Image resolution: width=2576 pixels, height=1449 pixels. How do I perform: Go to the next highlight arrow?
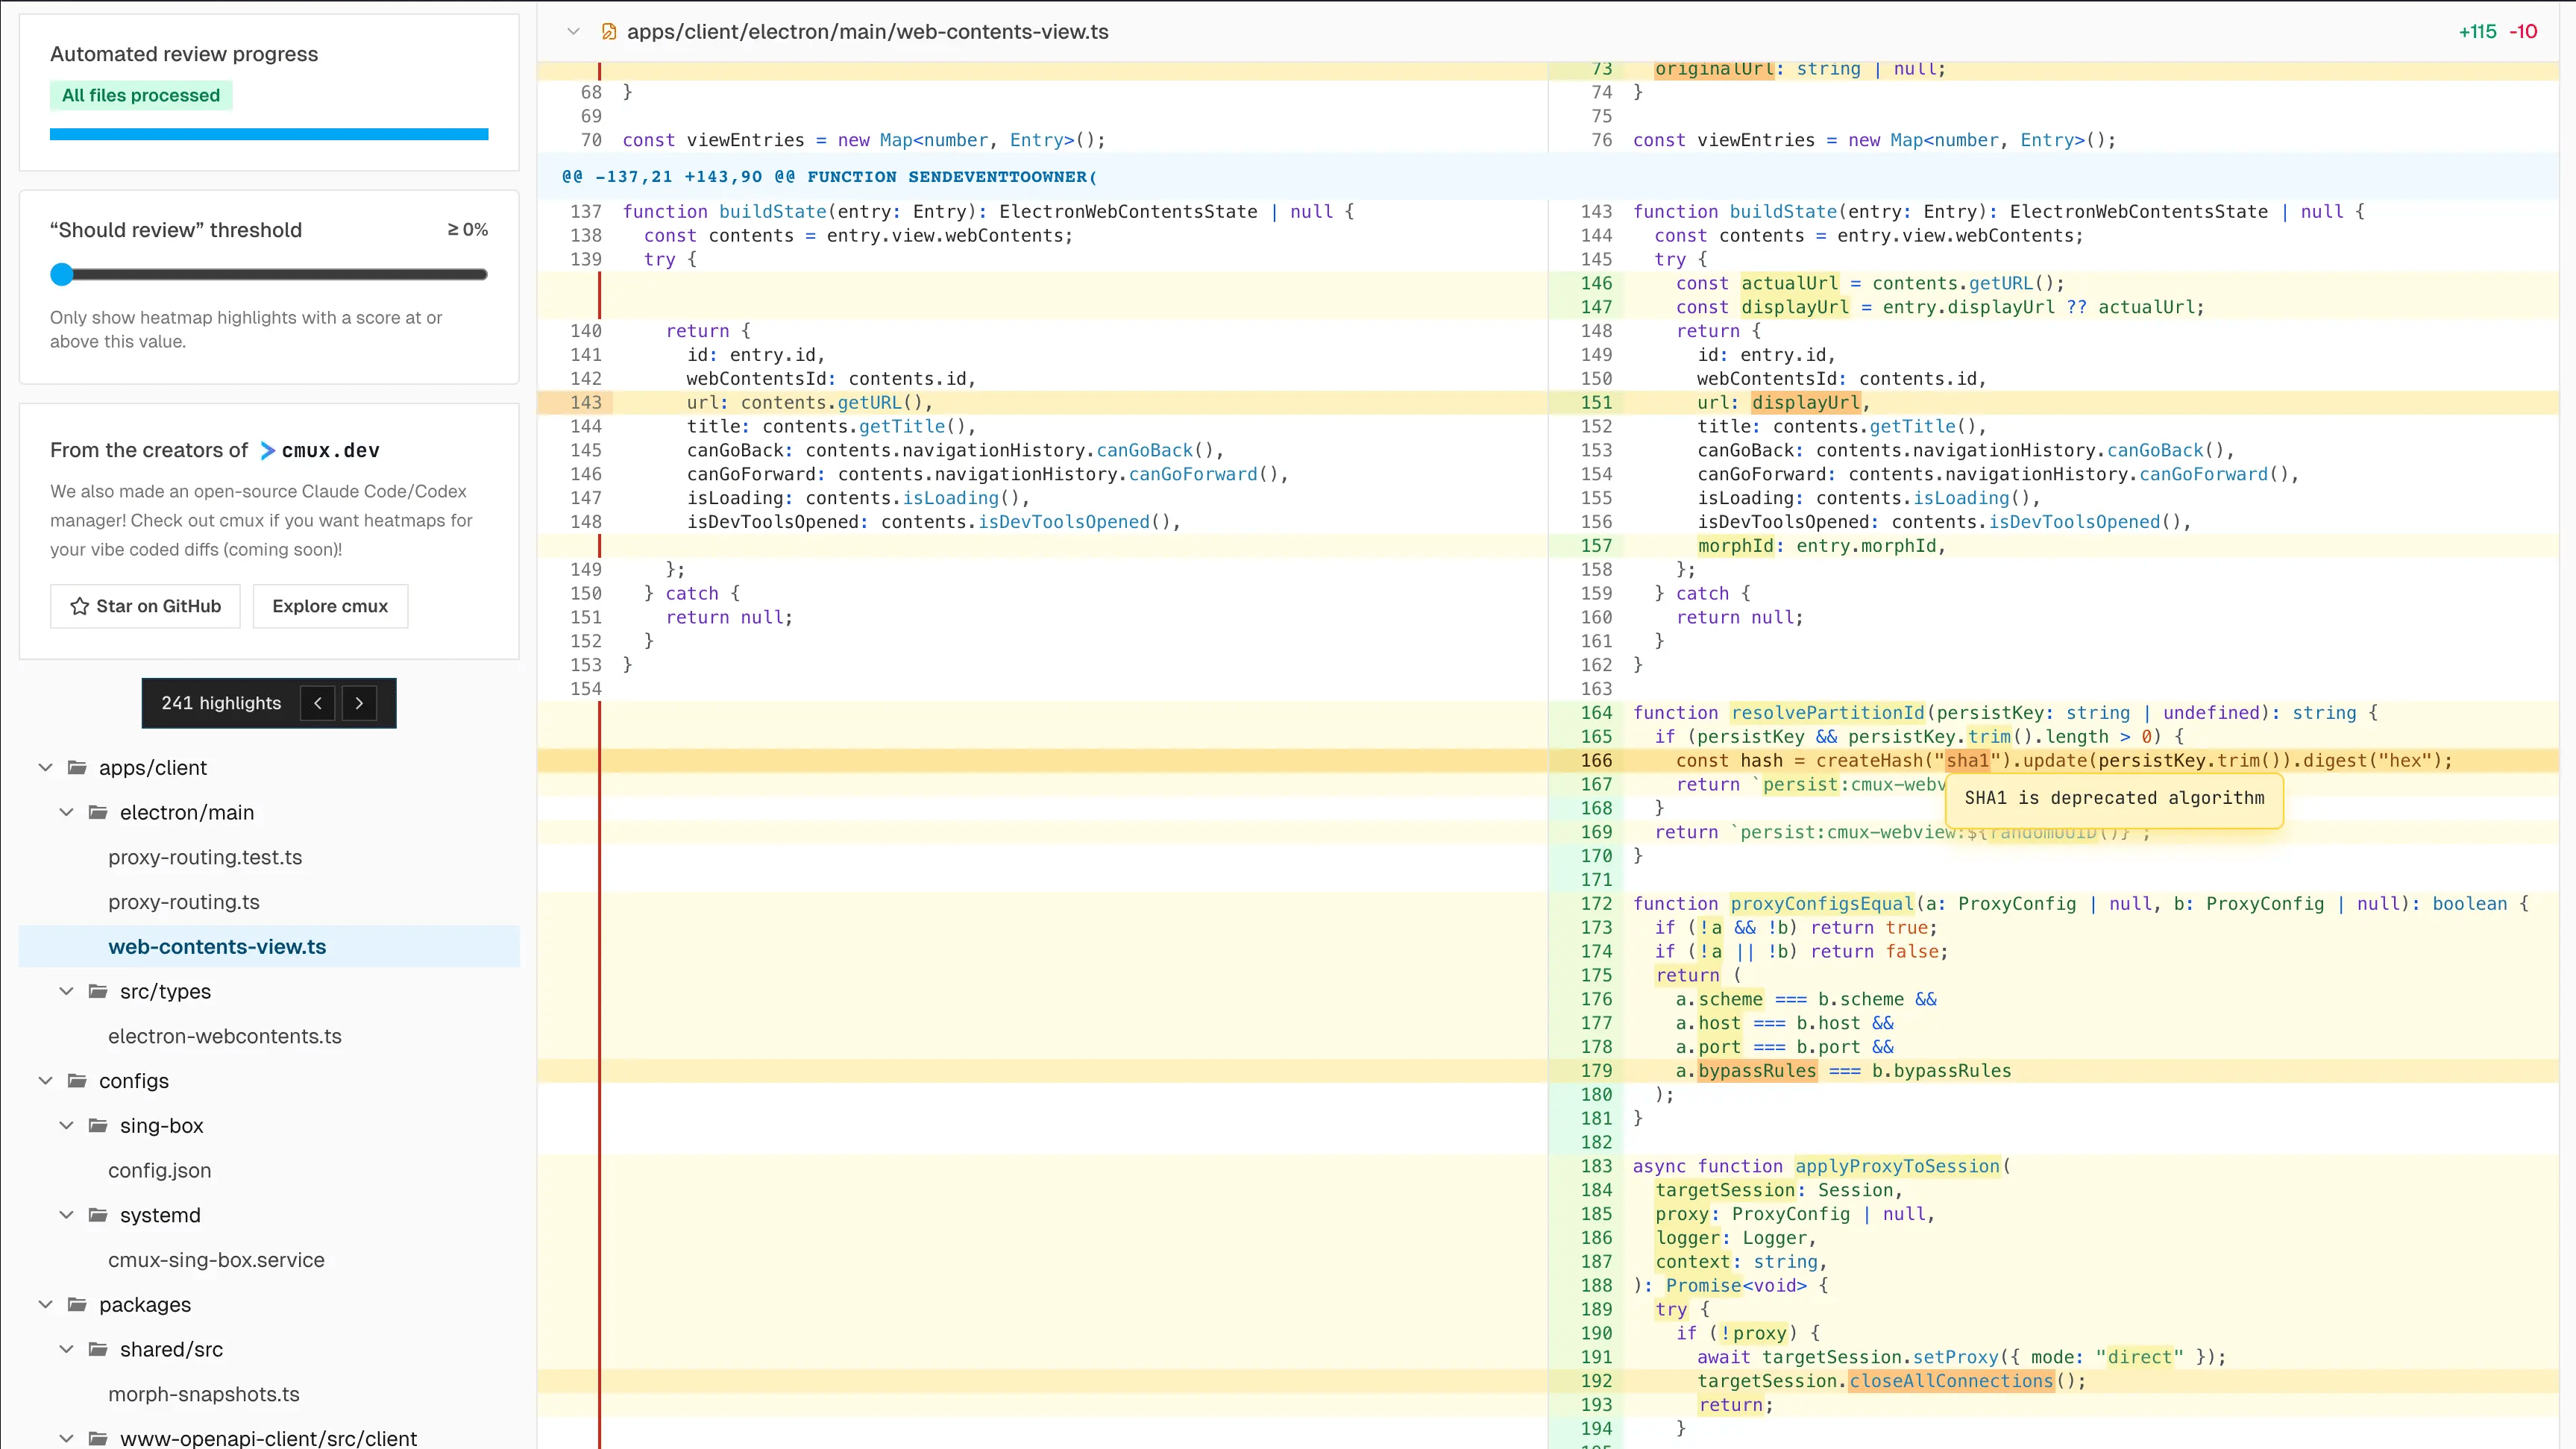[359, 703]
